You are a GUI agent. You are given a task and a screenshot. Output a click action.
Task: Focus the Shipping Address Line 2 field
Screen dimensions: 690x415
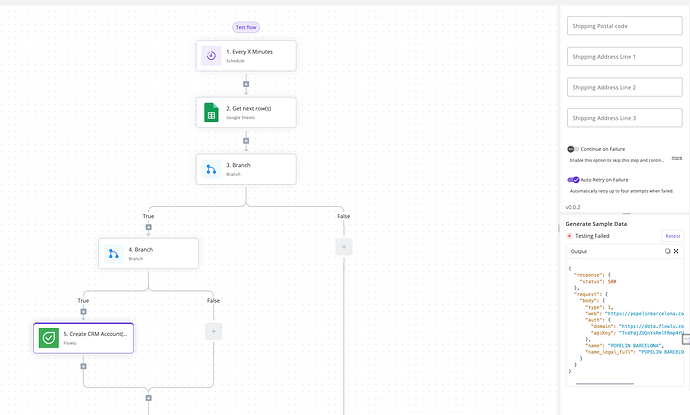[624, 87]
